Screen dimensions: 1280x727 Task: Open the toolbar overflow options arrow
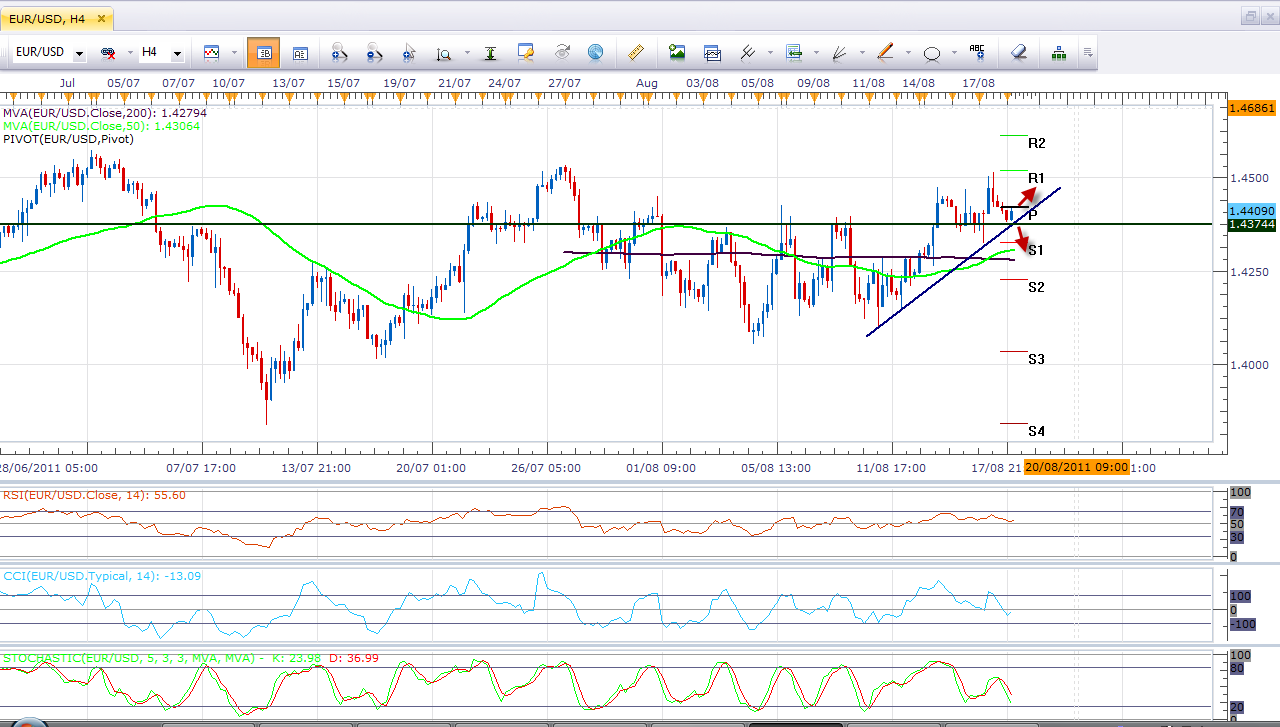click(x=1087, y=53)
